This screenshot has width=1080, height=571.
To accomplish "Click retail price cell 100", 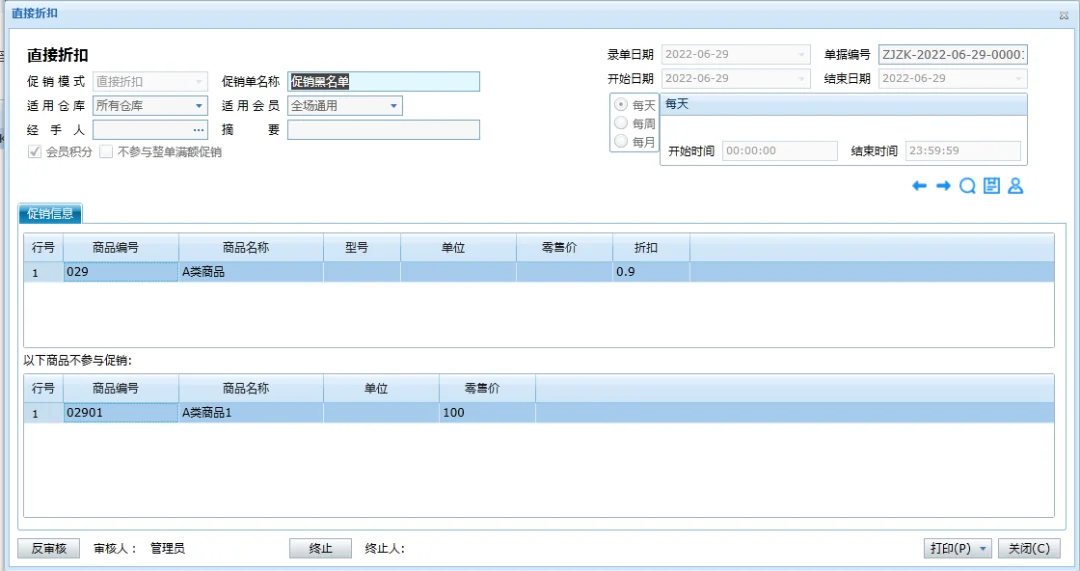I will tap(487, 413).
